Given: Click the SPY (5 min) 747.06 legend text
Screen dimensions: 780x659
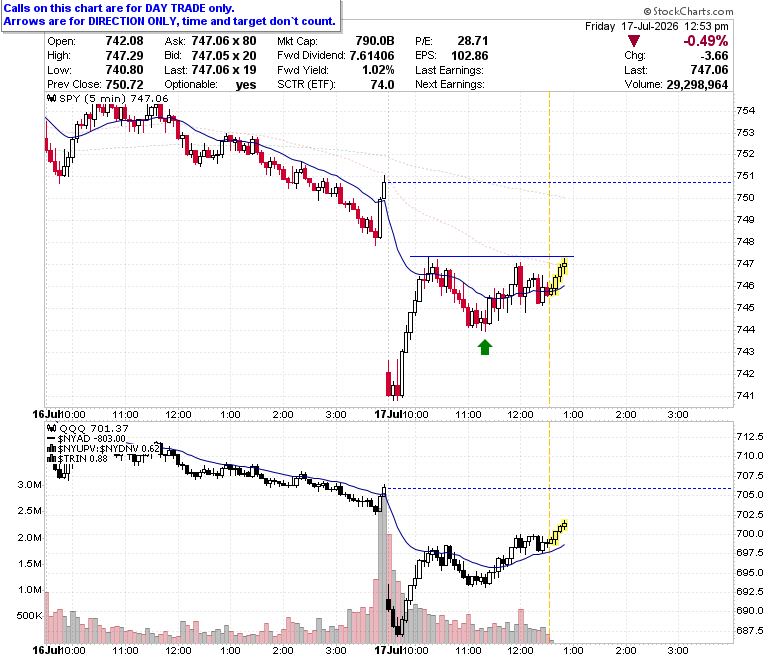Looking at the screenshot, I should point(113,98).
